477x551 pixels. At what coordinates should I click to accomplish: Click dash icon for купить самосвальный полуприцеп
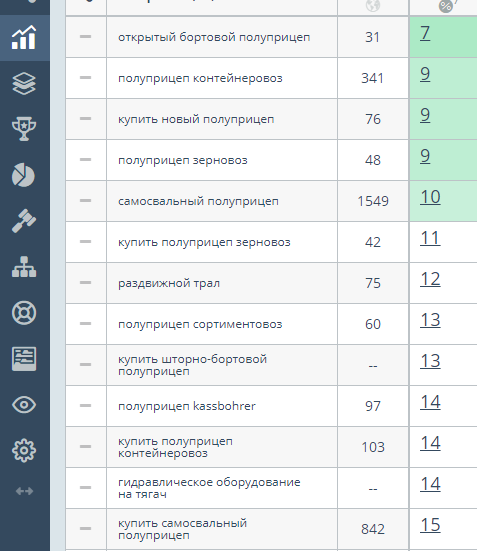coord(85,529)
